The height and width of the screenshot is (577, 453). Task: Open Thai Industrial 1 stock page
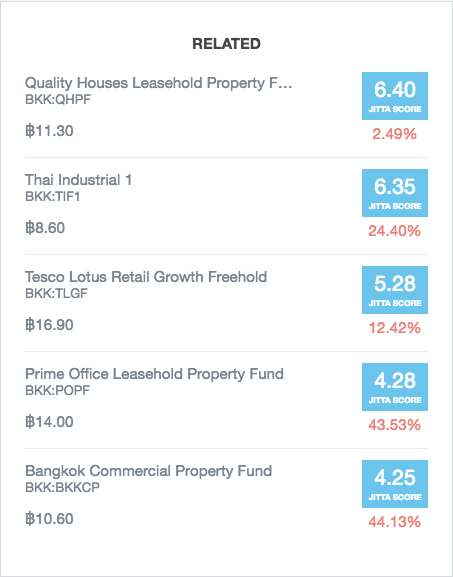click(78, 180)
